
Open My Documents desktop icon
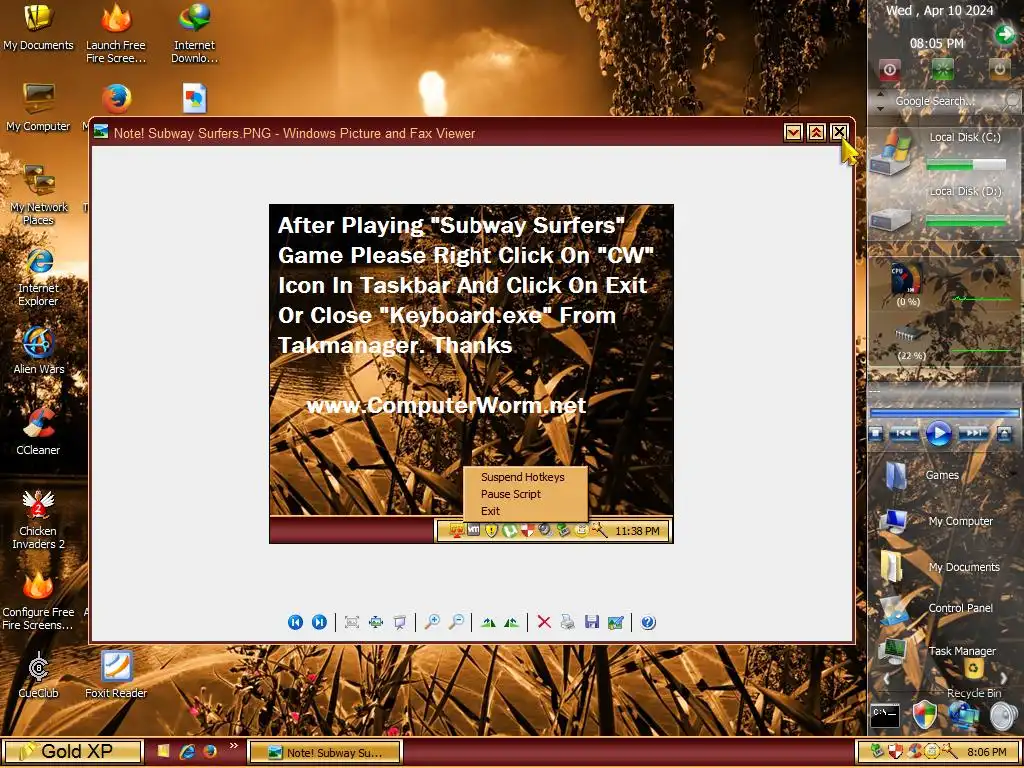pyautogui.click(x=39, y=27)
